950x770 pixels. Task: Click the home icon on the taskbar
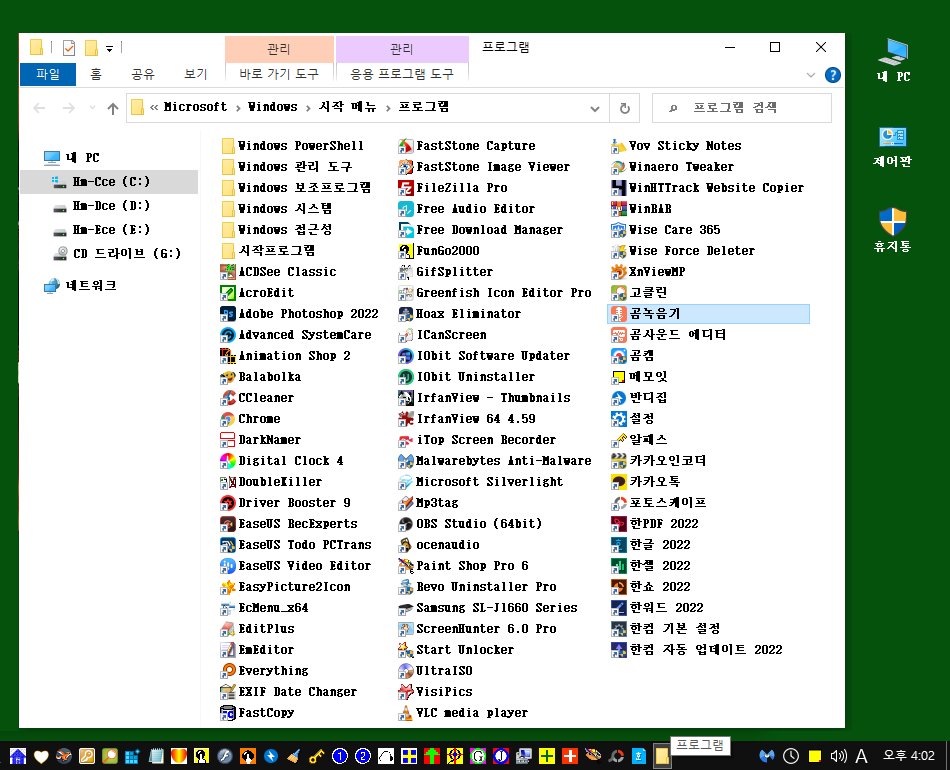click(x=18, y=755)
